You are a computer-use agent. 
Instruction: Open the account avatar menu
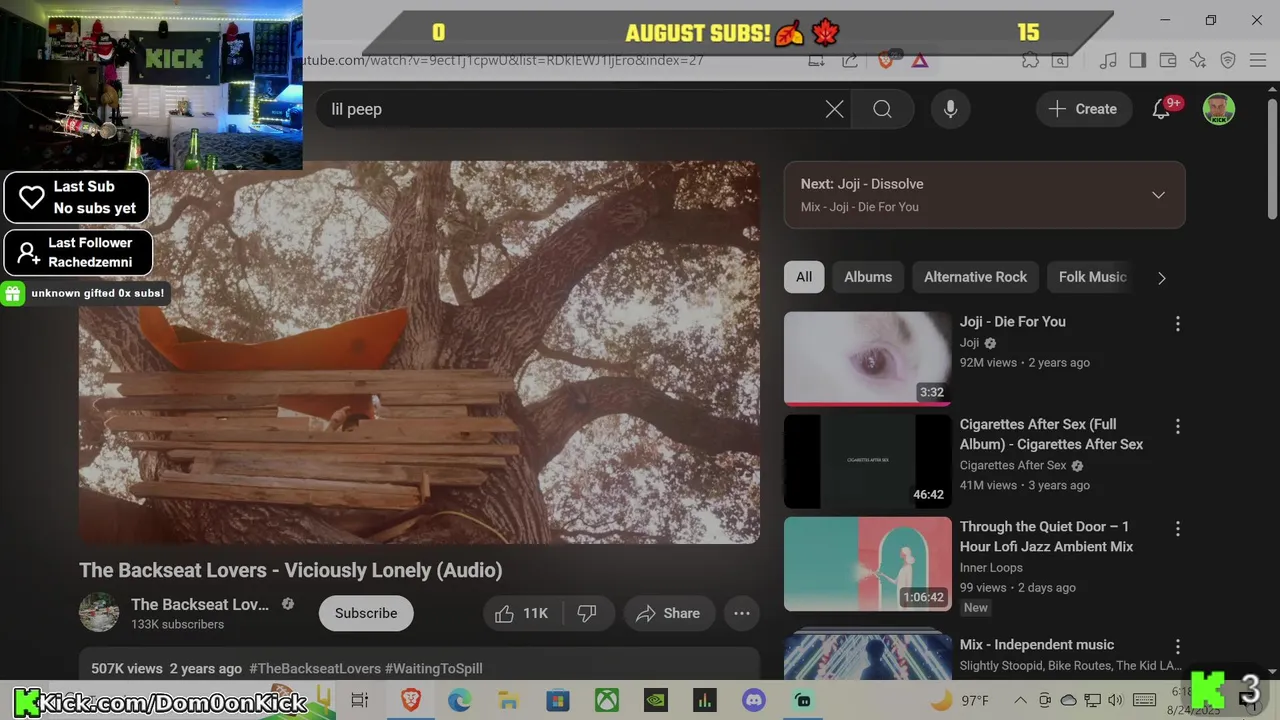[x=1218, y=109]
